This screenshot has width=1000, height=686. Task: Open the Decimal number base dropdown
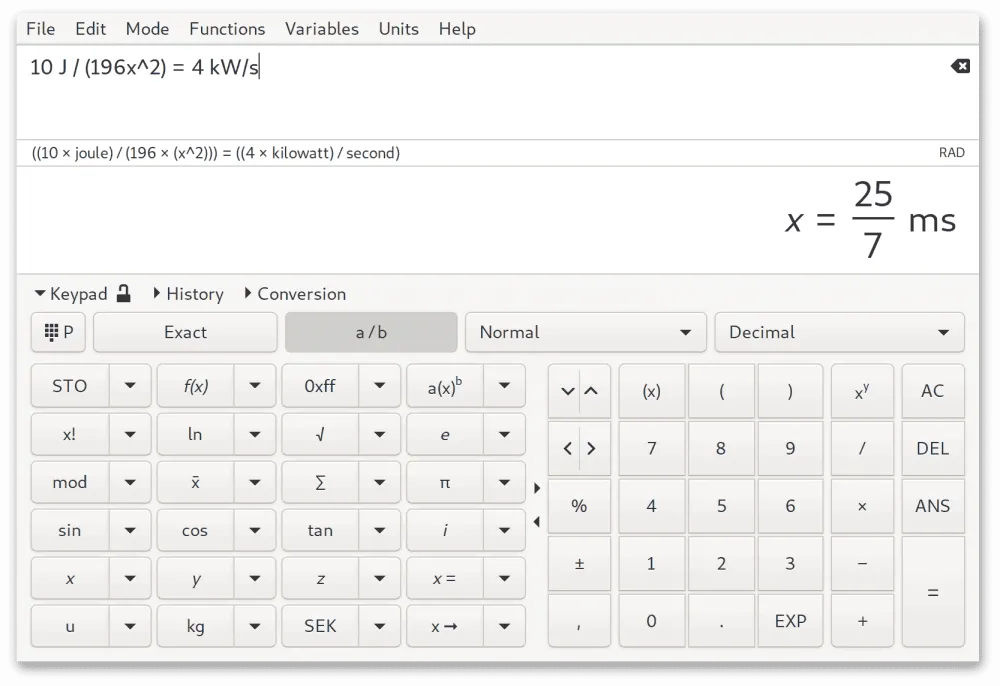839,332
